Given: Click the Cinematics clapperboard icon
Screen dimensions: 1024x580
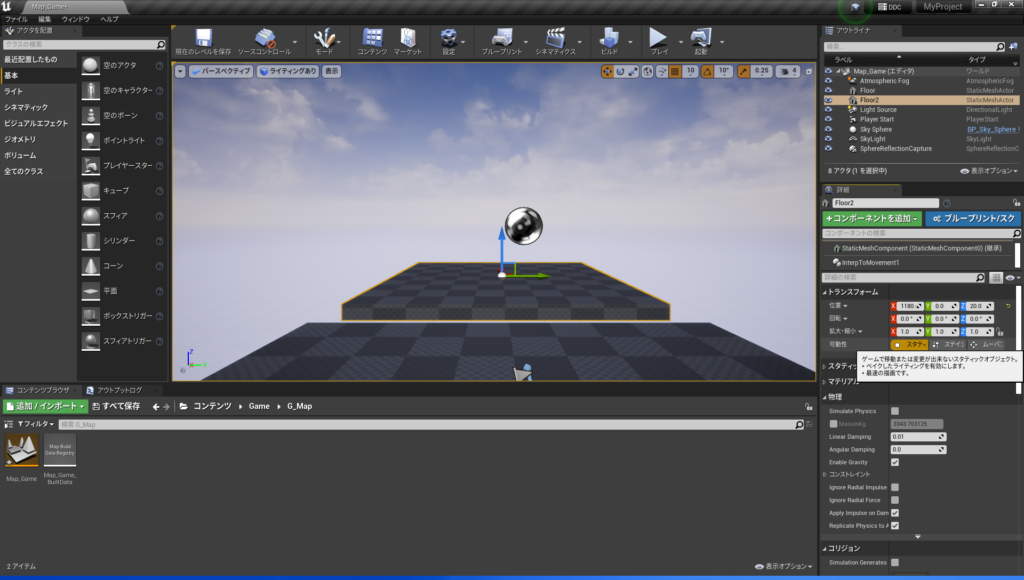Looking at the screenshot, I should pos(554,38).
